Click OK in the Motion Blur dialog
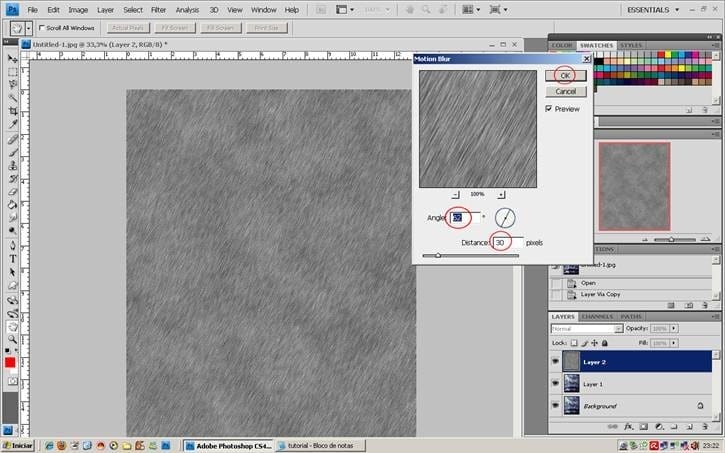725x453 pixels. click(x=565, y=76)
